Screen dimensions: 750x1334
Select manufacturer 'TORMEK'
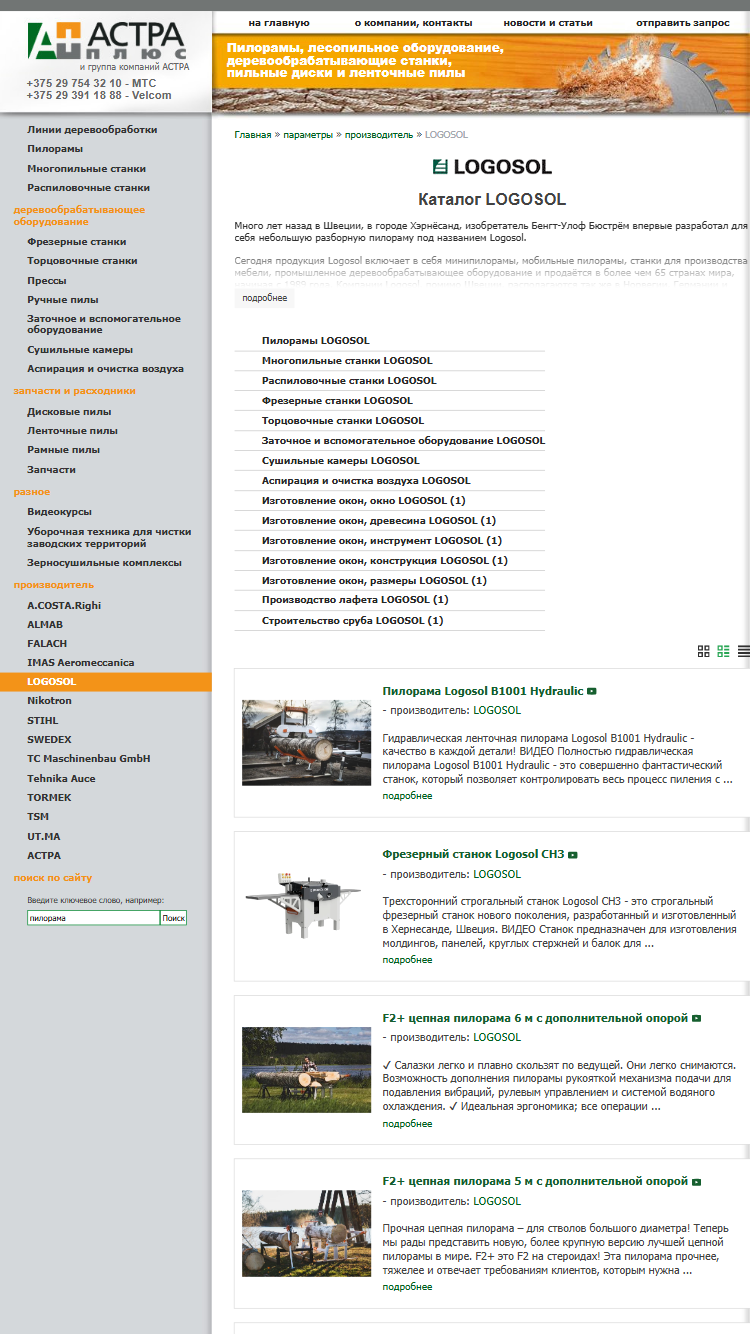tap(48, 798)
